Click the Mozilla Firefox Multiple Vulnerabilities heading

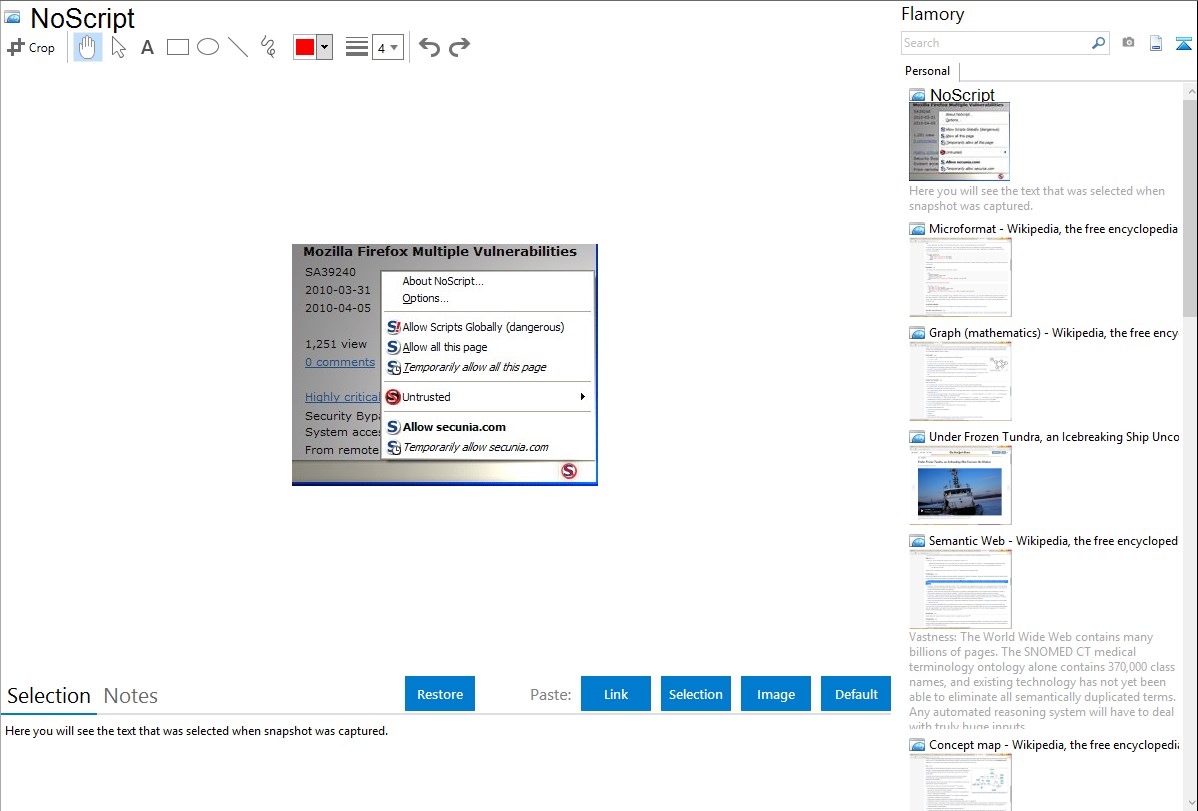coord(440,251)
